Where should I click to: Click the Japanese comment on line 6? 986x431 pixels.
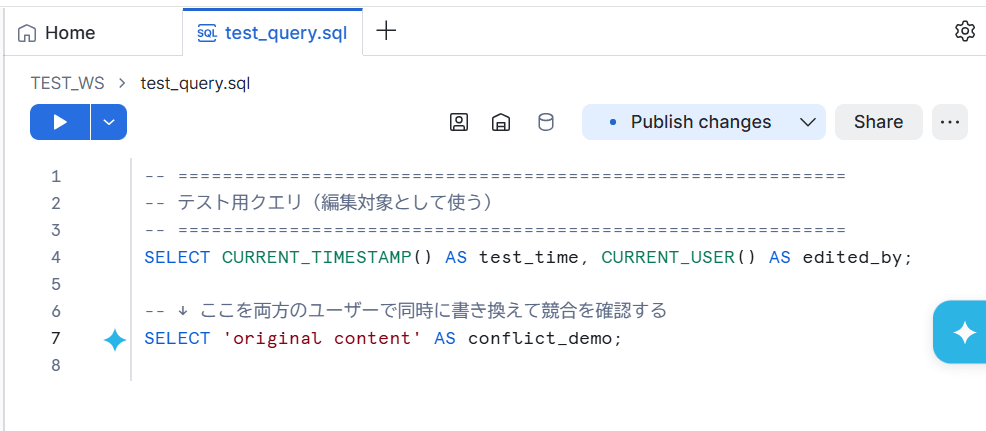(406, 311)
